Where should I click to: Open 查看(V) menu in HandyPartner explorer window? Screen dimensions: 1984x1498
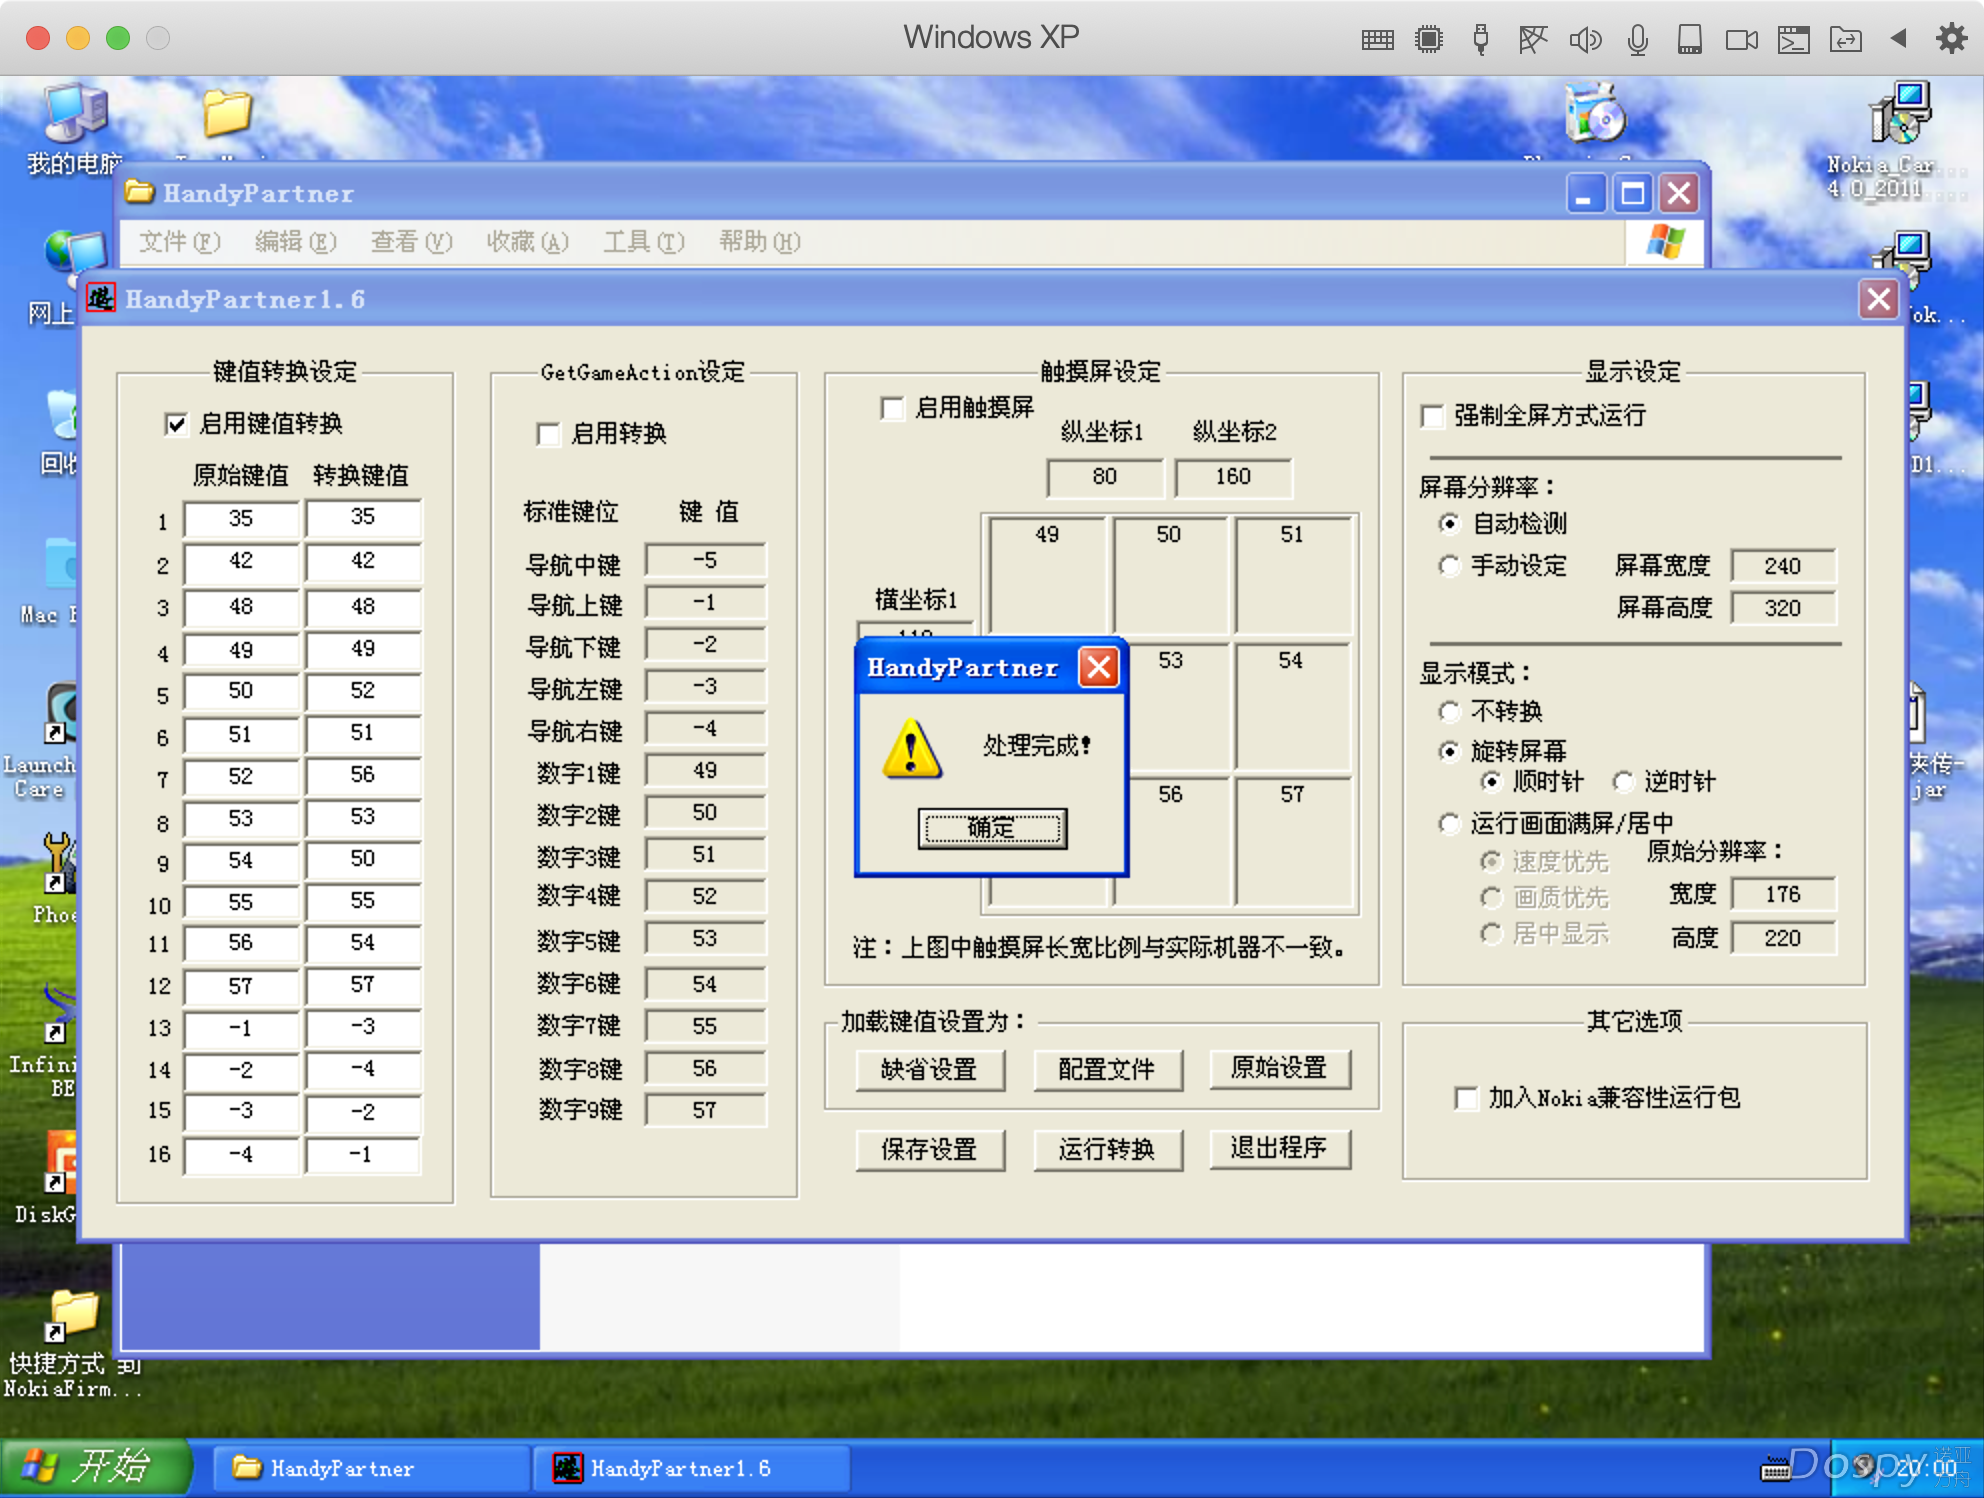(411, 242)
